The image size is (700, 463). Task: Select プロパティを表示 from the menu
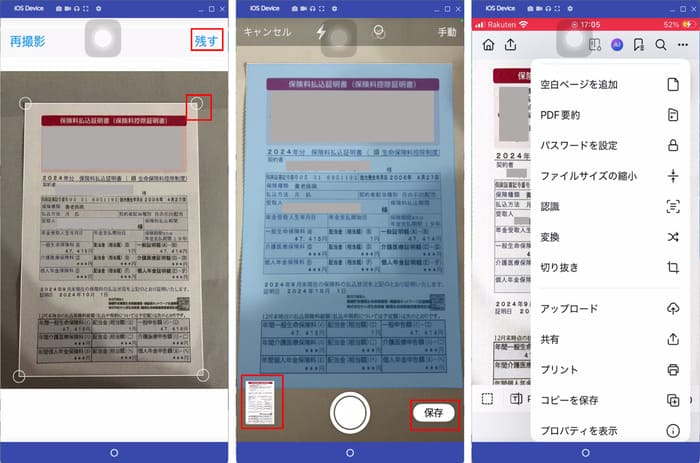point(610,430)
